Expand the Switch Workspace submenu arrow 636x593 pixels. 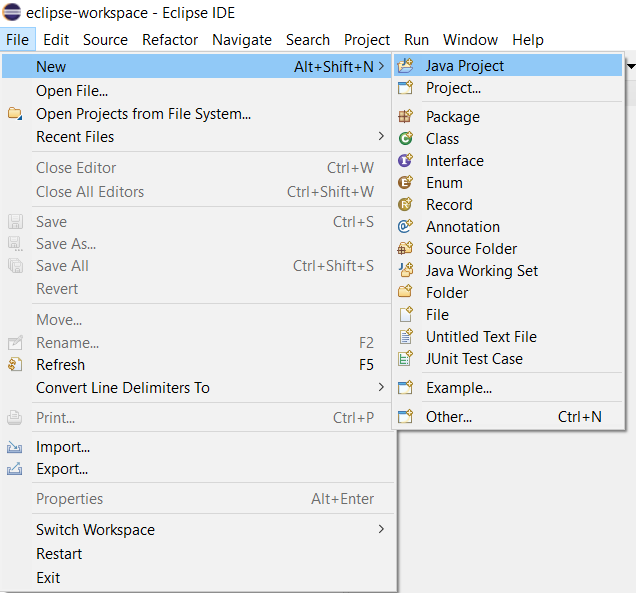pyautogui.click(x=381, y=530)
